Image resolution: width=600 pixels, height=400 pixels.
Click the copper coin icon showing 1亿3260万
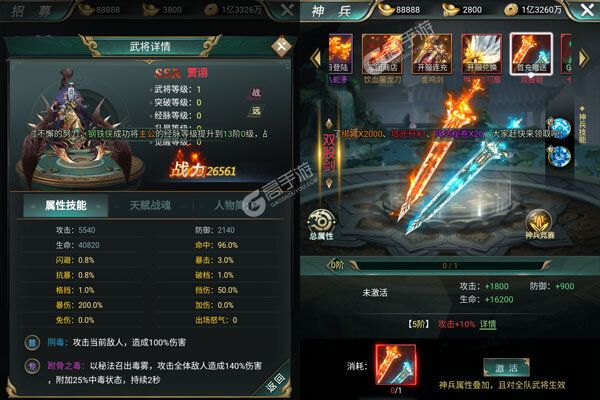[x=511, y=10]
